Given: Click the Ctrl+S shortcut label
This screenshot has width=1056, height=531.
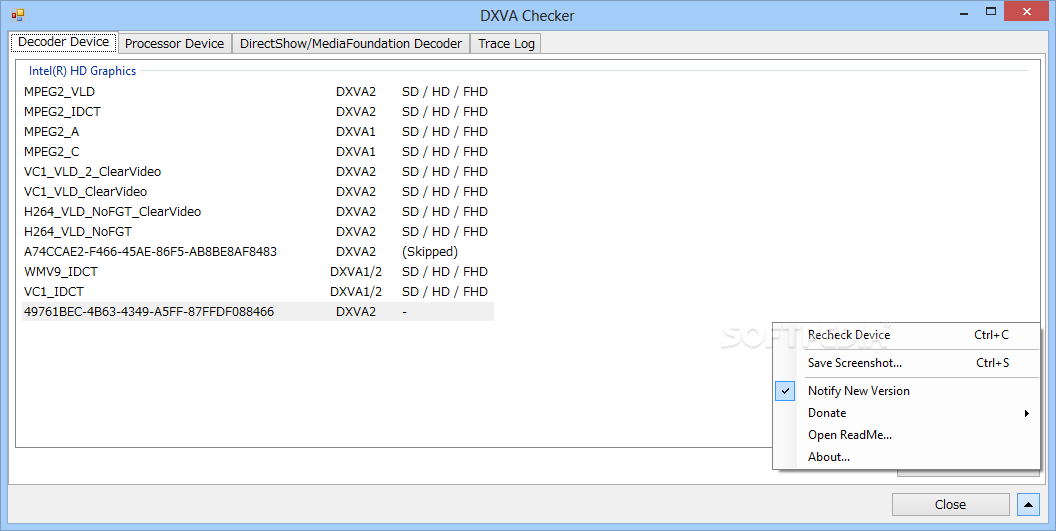Looking at the screenshot, I should click(x=993, y=363).
